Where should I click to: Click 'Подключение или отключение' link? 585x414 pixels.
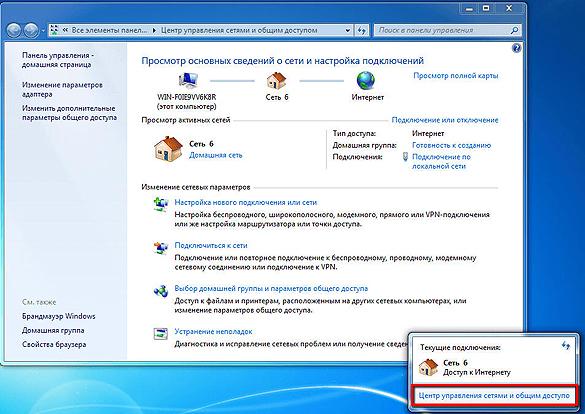[445, 120]
